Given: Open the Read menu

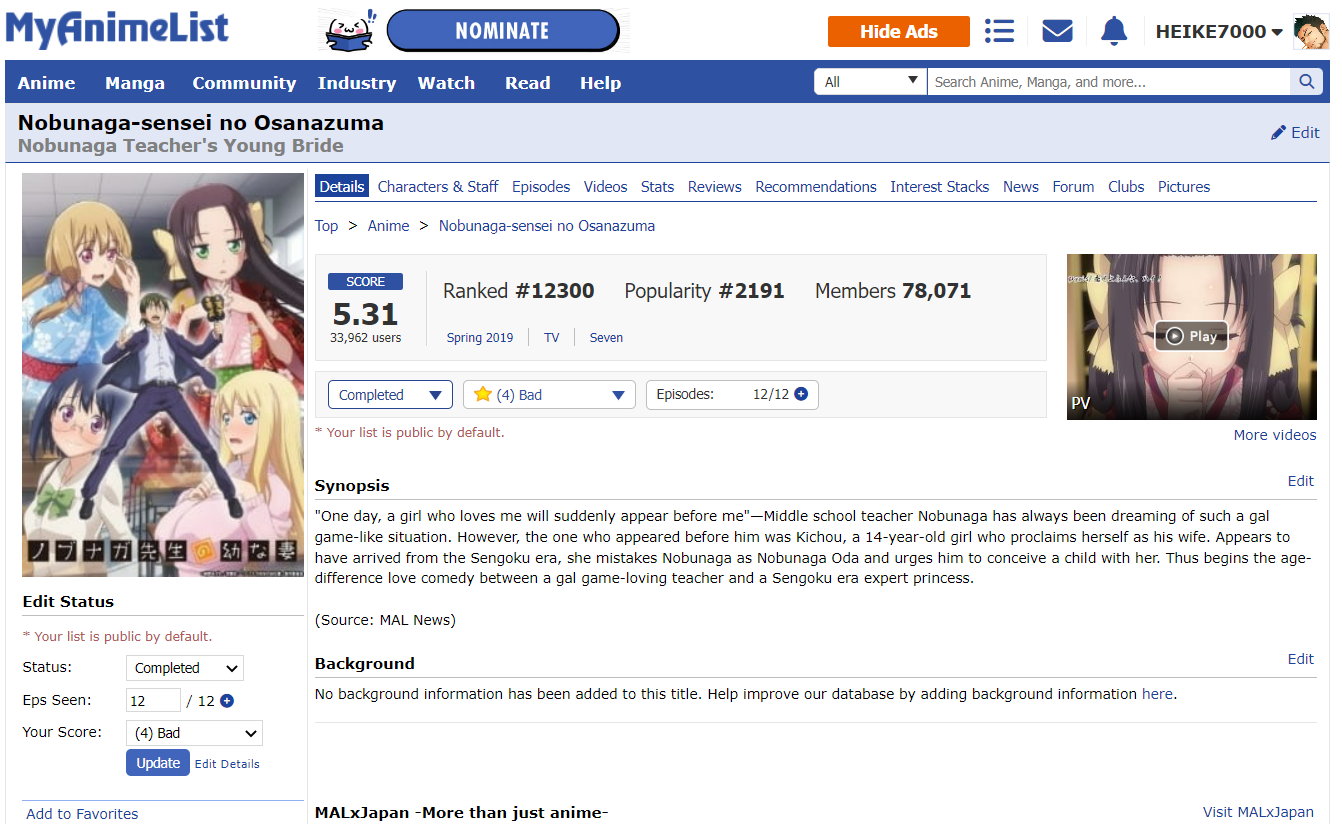Looking at the screenshot, I should 528,83.
